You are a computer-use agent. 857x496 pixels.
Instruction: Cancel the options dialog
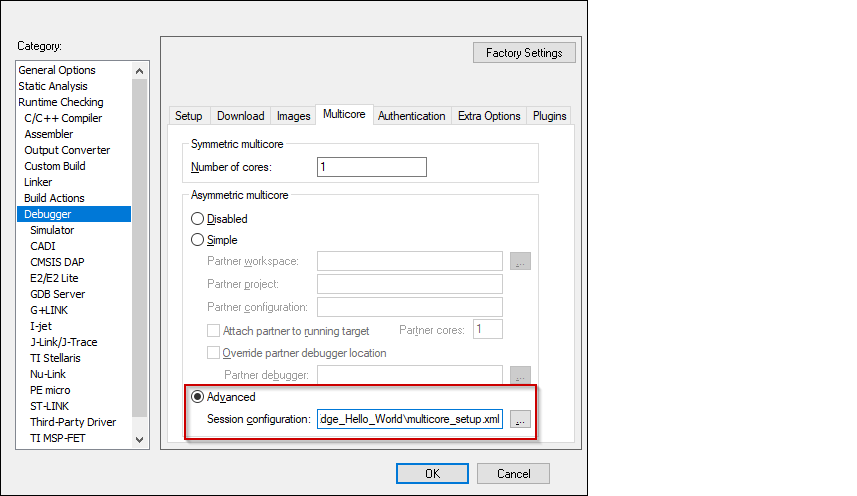[513, 473]
